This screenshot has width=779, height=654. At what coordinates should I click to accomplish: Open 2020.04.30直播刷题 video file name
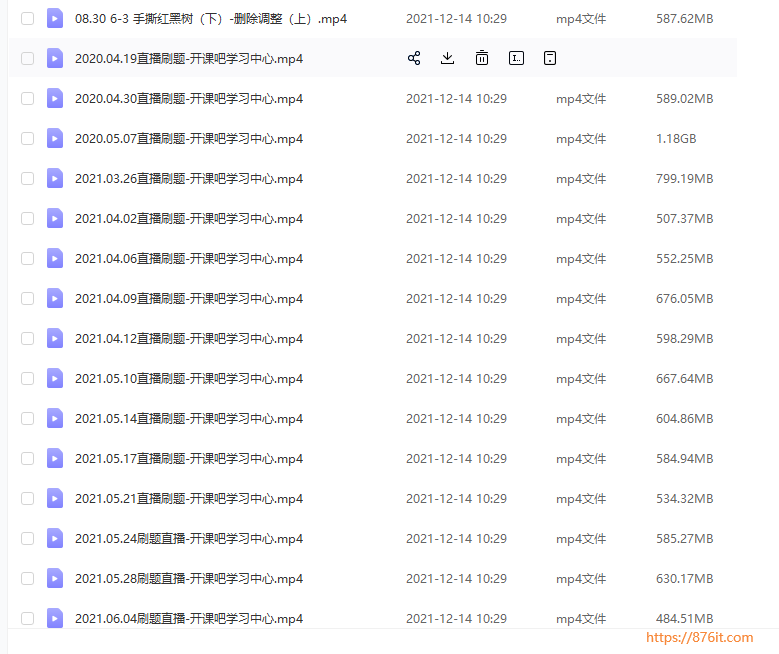pyautogui.click(x=189, y=99)
